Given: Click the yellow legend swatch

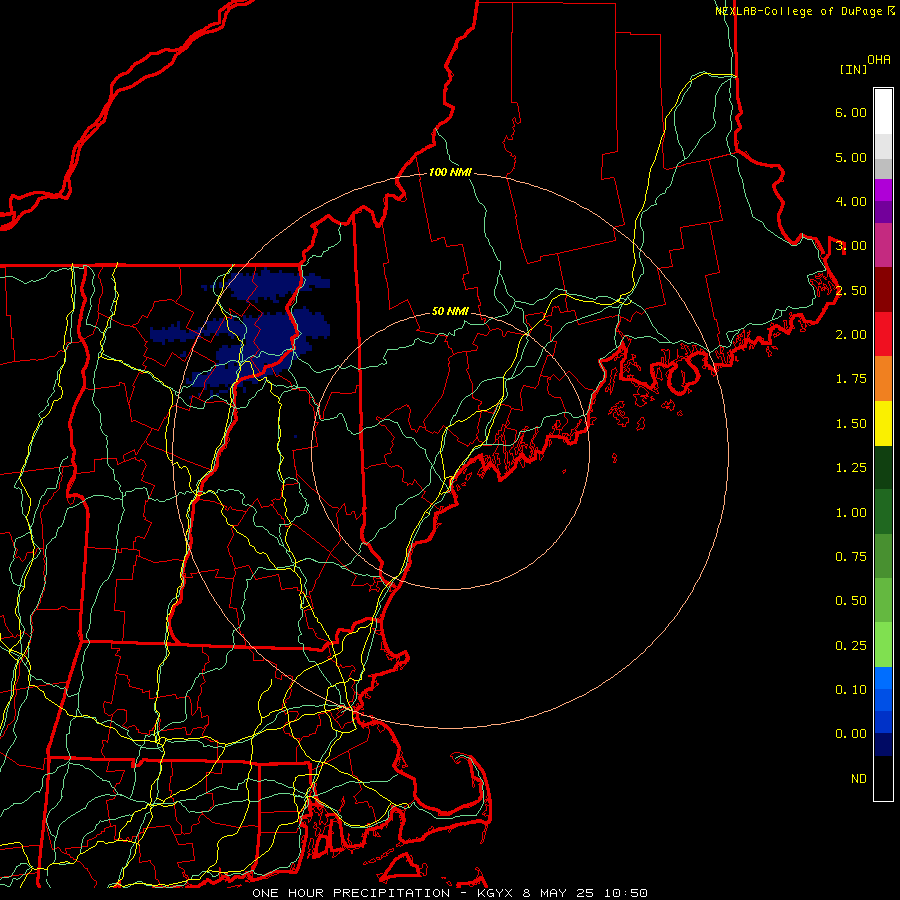Looking at the screenshot, I should coord(883,423).
